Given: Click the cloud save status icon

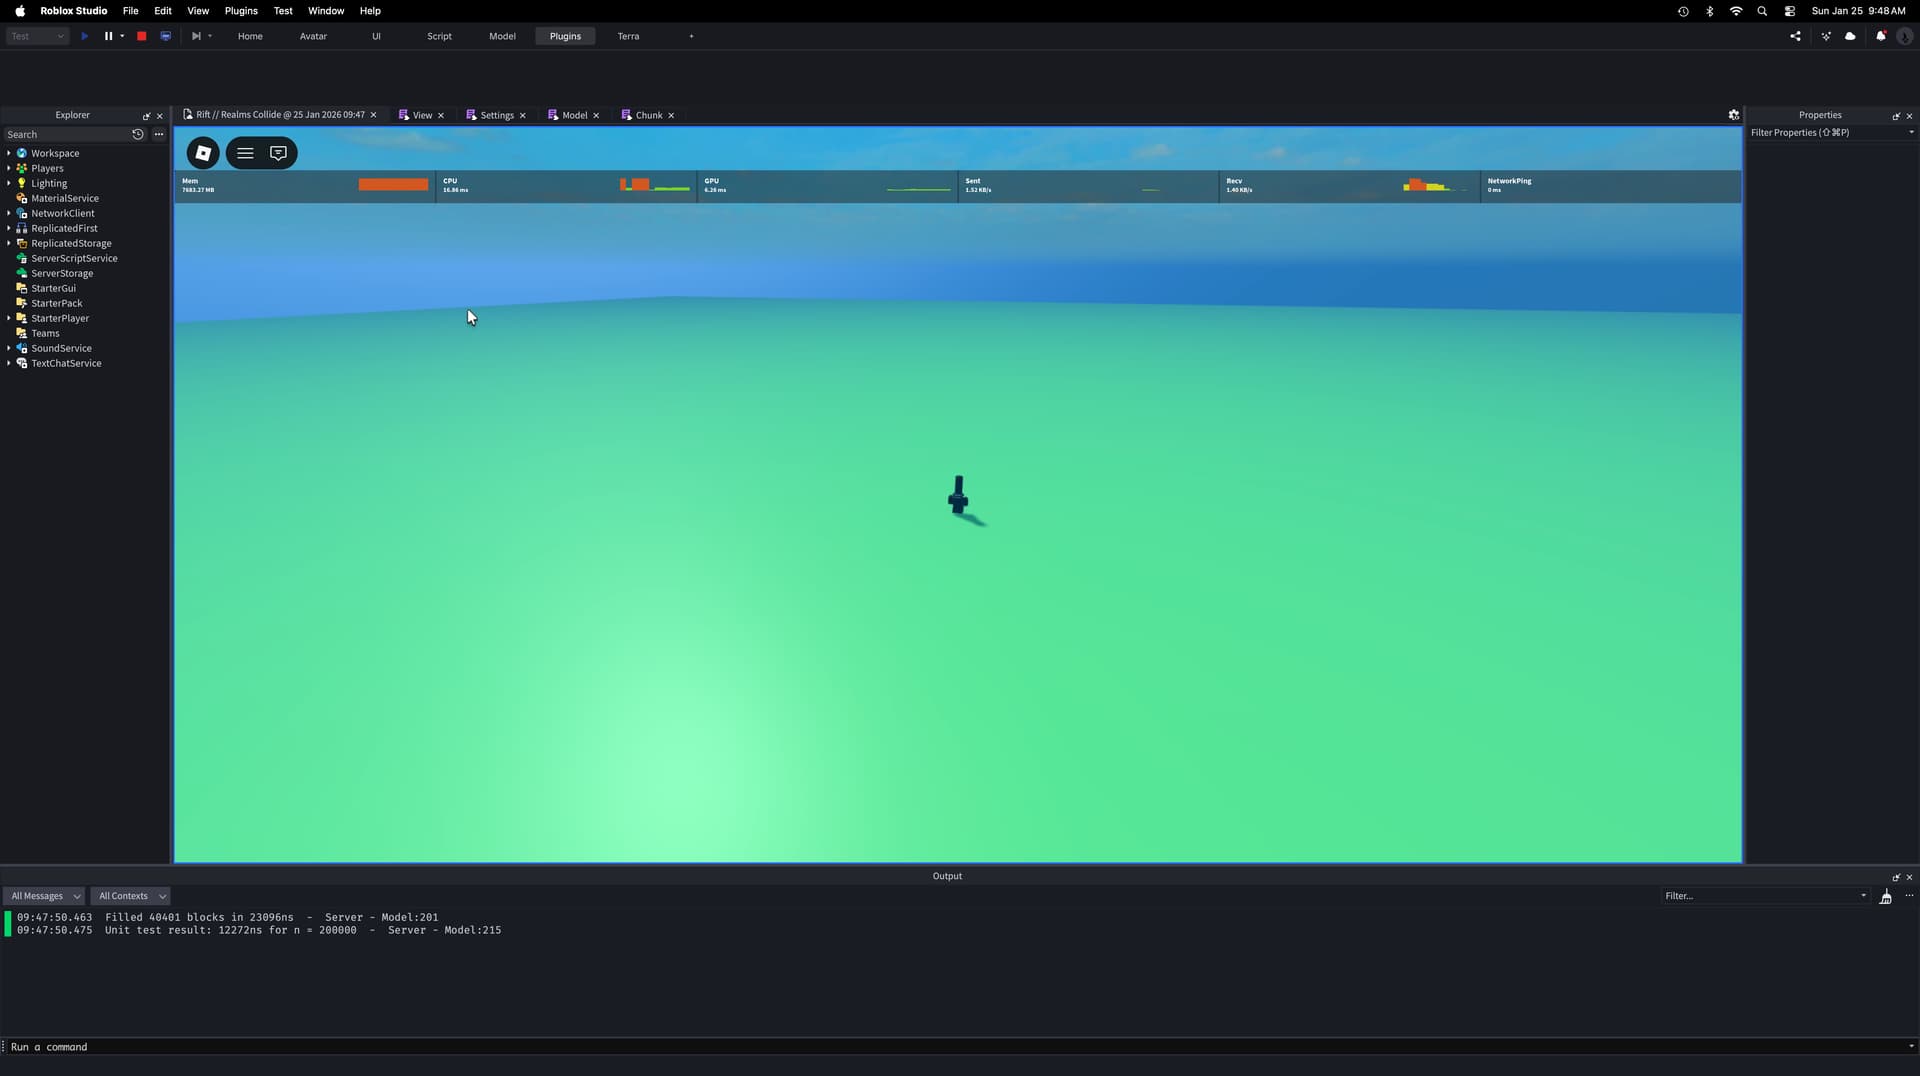Looking at the screenshot, I should 1850,36.
